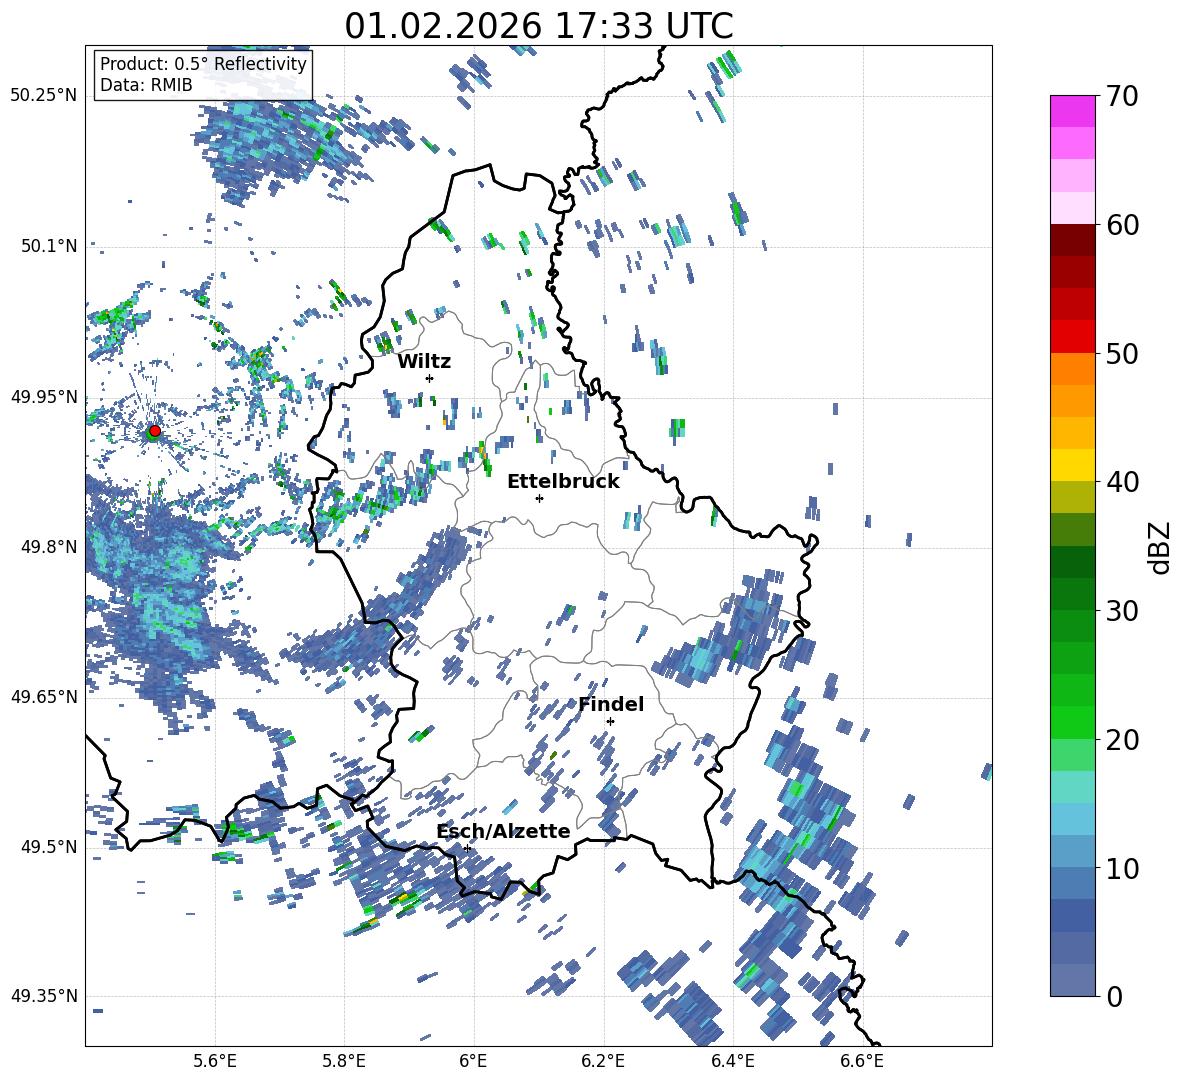This screenshot has width=1184, height=1081.
Task: Click the 6.4°E longitude label
Action: coord(732,1061)
